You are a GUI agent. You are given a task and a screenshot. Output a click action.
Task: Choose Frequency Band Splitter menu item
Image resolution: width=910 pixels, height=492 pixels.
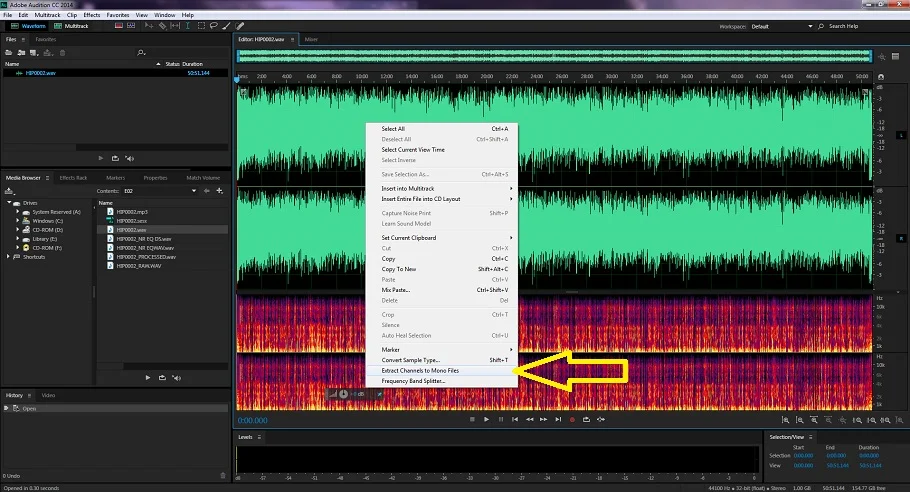click(442, 381)
